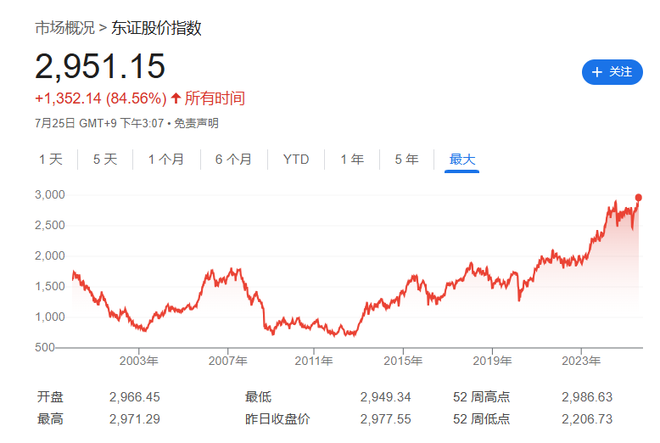Click the 52 周高点 value 2,986.63
The image size is (660, 443).
[587, 397]
